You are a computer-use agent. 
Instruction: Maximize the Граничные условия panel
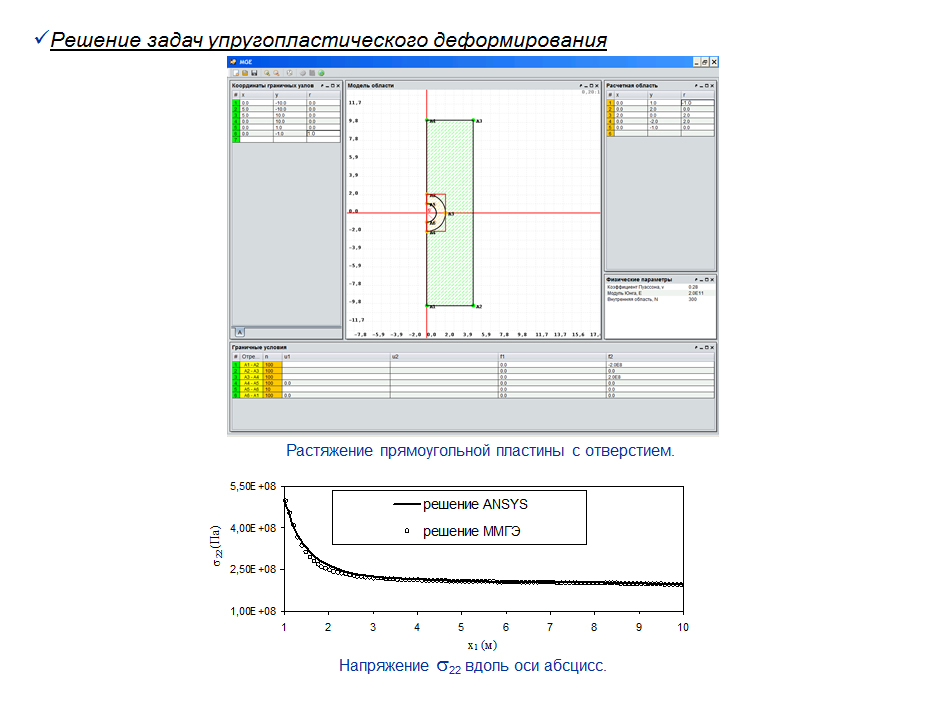tap(707, 348)
